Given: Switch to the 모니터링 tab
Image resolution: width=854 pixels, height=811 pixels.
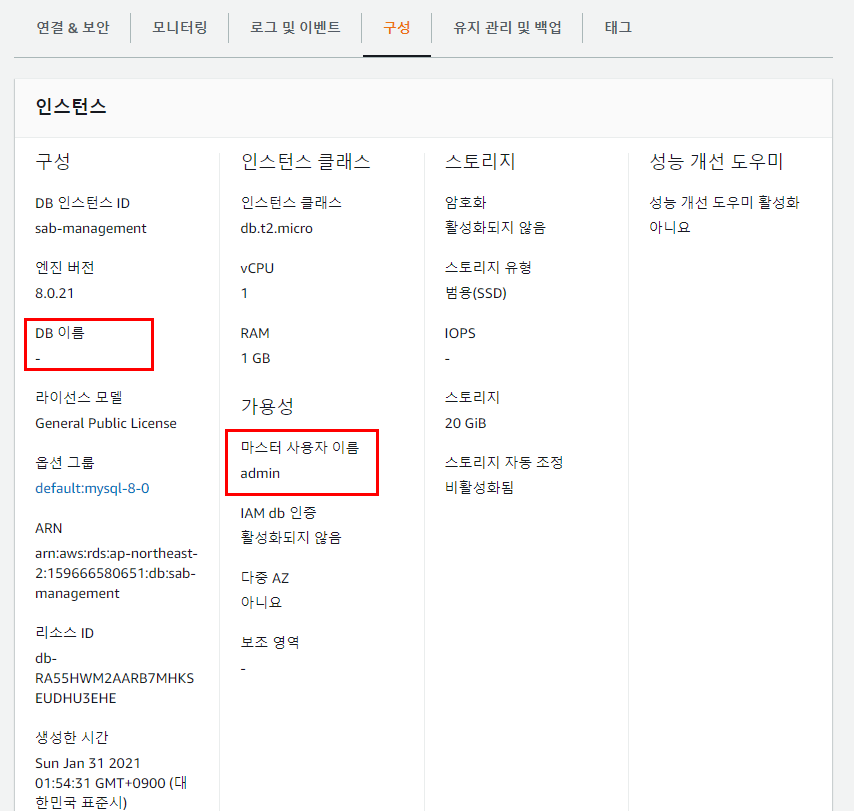Looking at the screenshot, I should click(x=179, y=27).
